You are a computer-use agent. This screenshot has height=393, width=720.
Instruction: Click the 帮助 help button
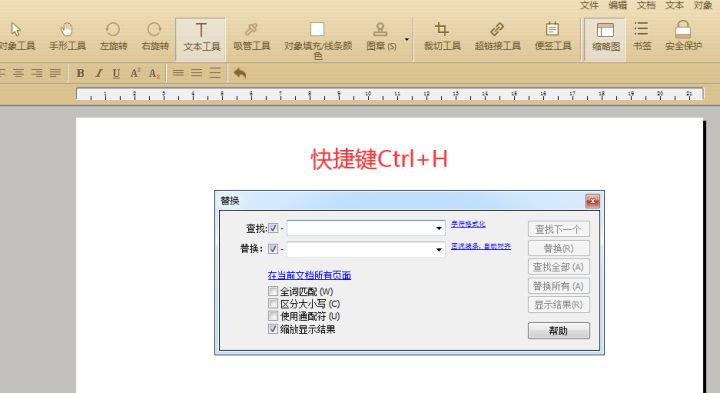click(x=558, y=331)
